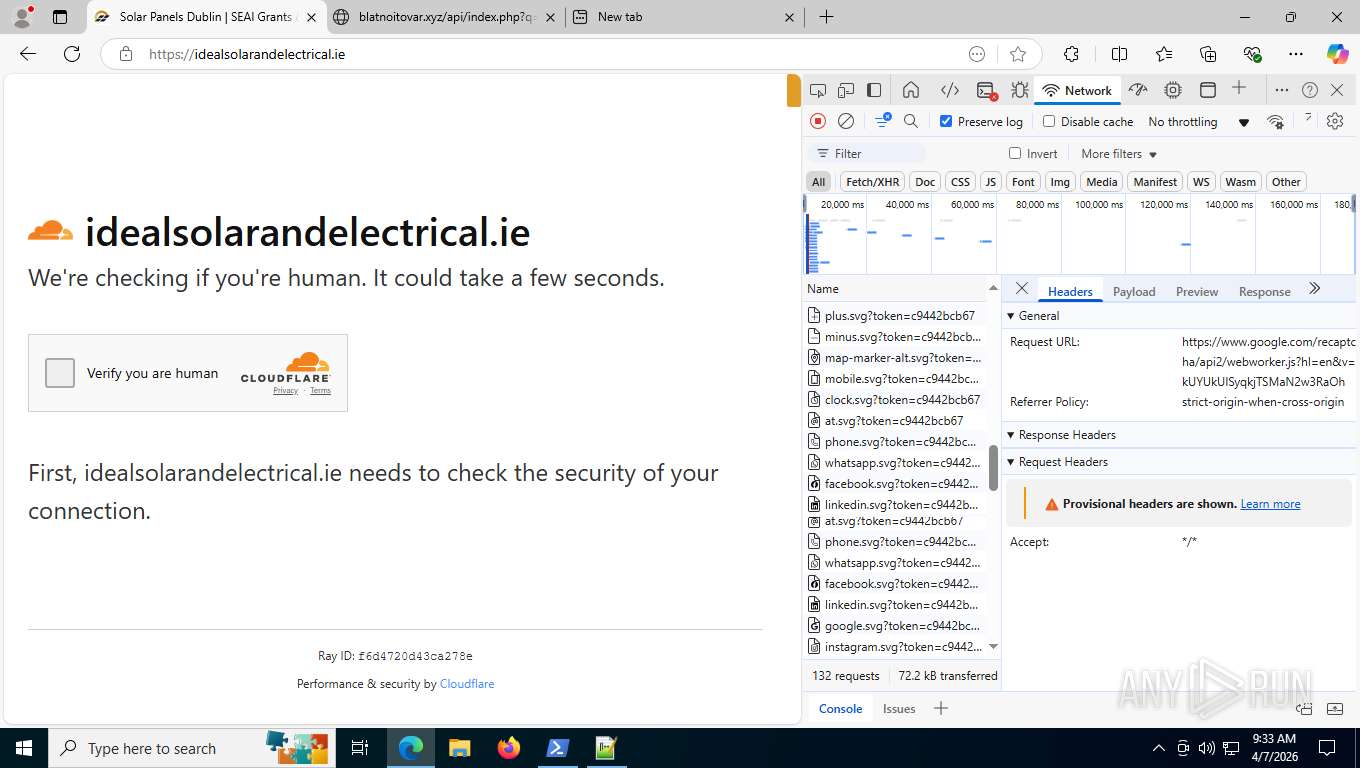Open the Performance gauge icon panel
The height and width of the screenshot is (768, 1360).
coord(1138,90)
